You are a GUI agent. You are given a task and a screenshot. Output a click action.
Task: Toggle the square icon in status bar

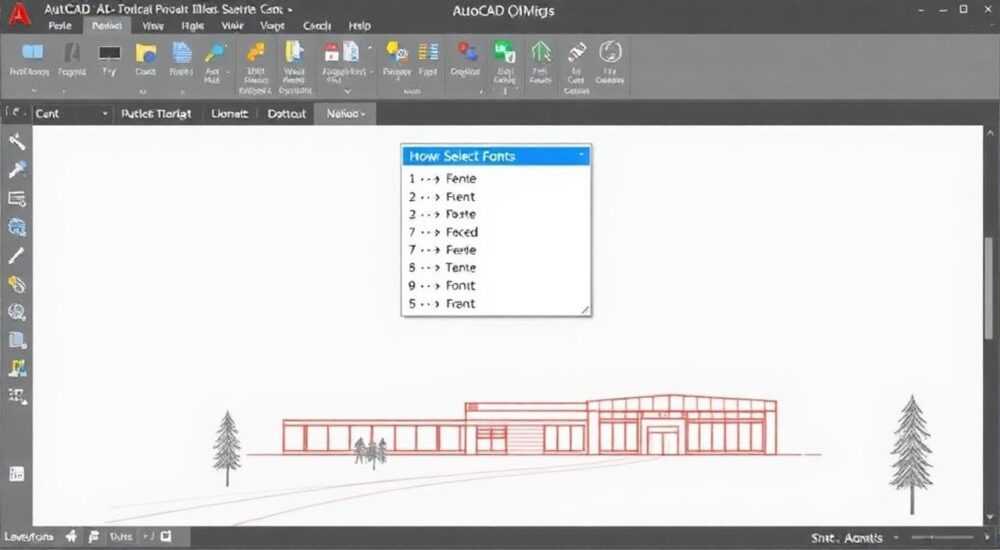coord(166,537)
